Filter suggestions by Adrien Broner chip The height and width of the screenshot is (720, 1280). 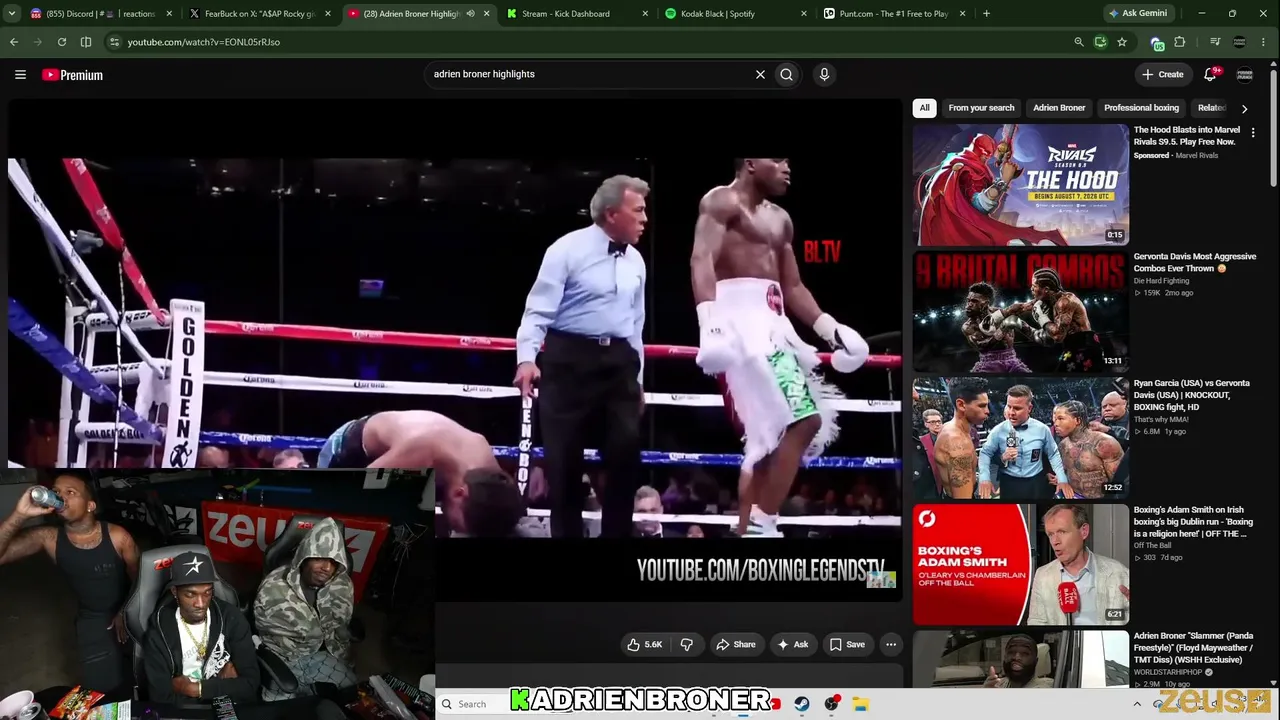1059,108
